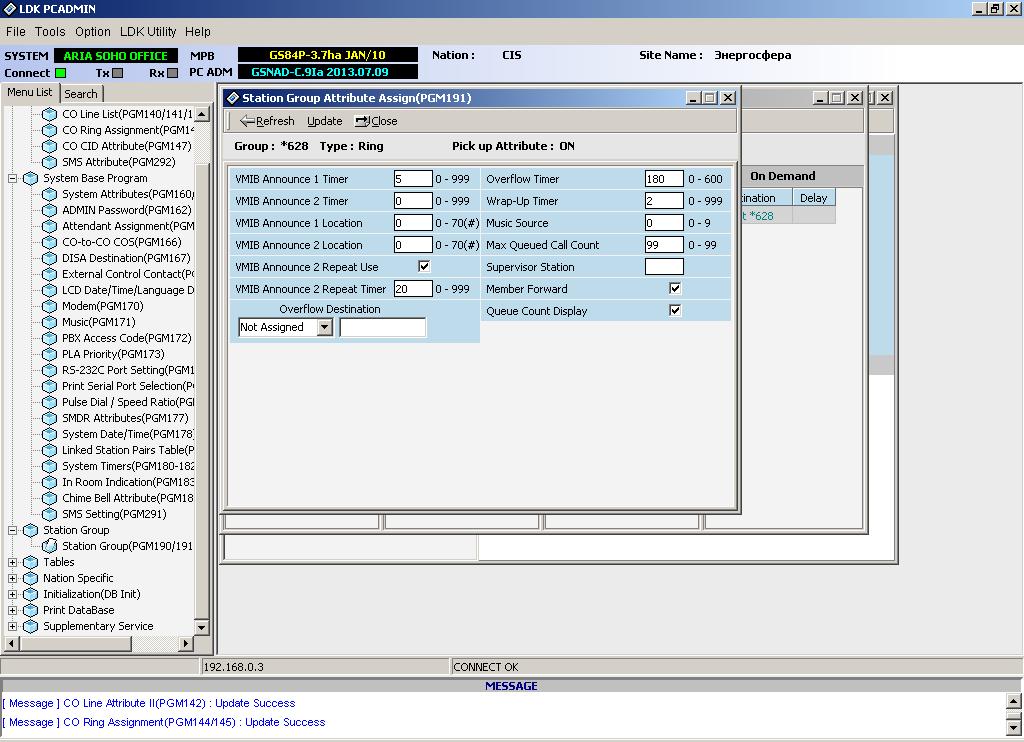
Task: Open the LDK Utility menu
Action: 148,32
